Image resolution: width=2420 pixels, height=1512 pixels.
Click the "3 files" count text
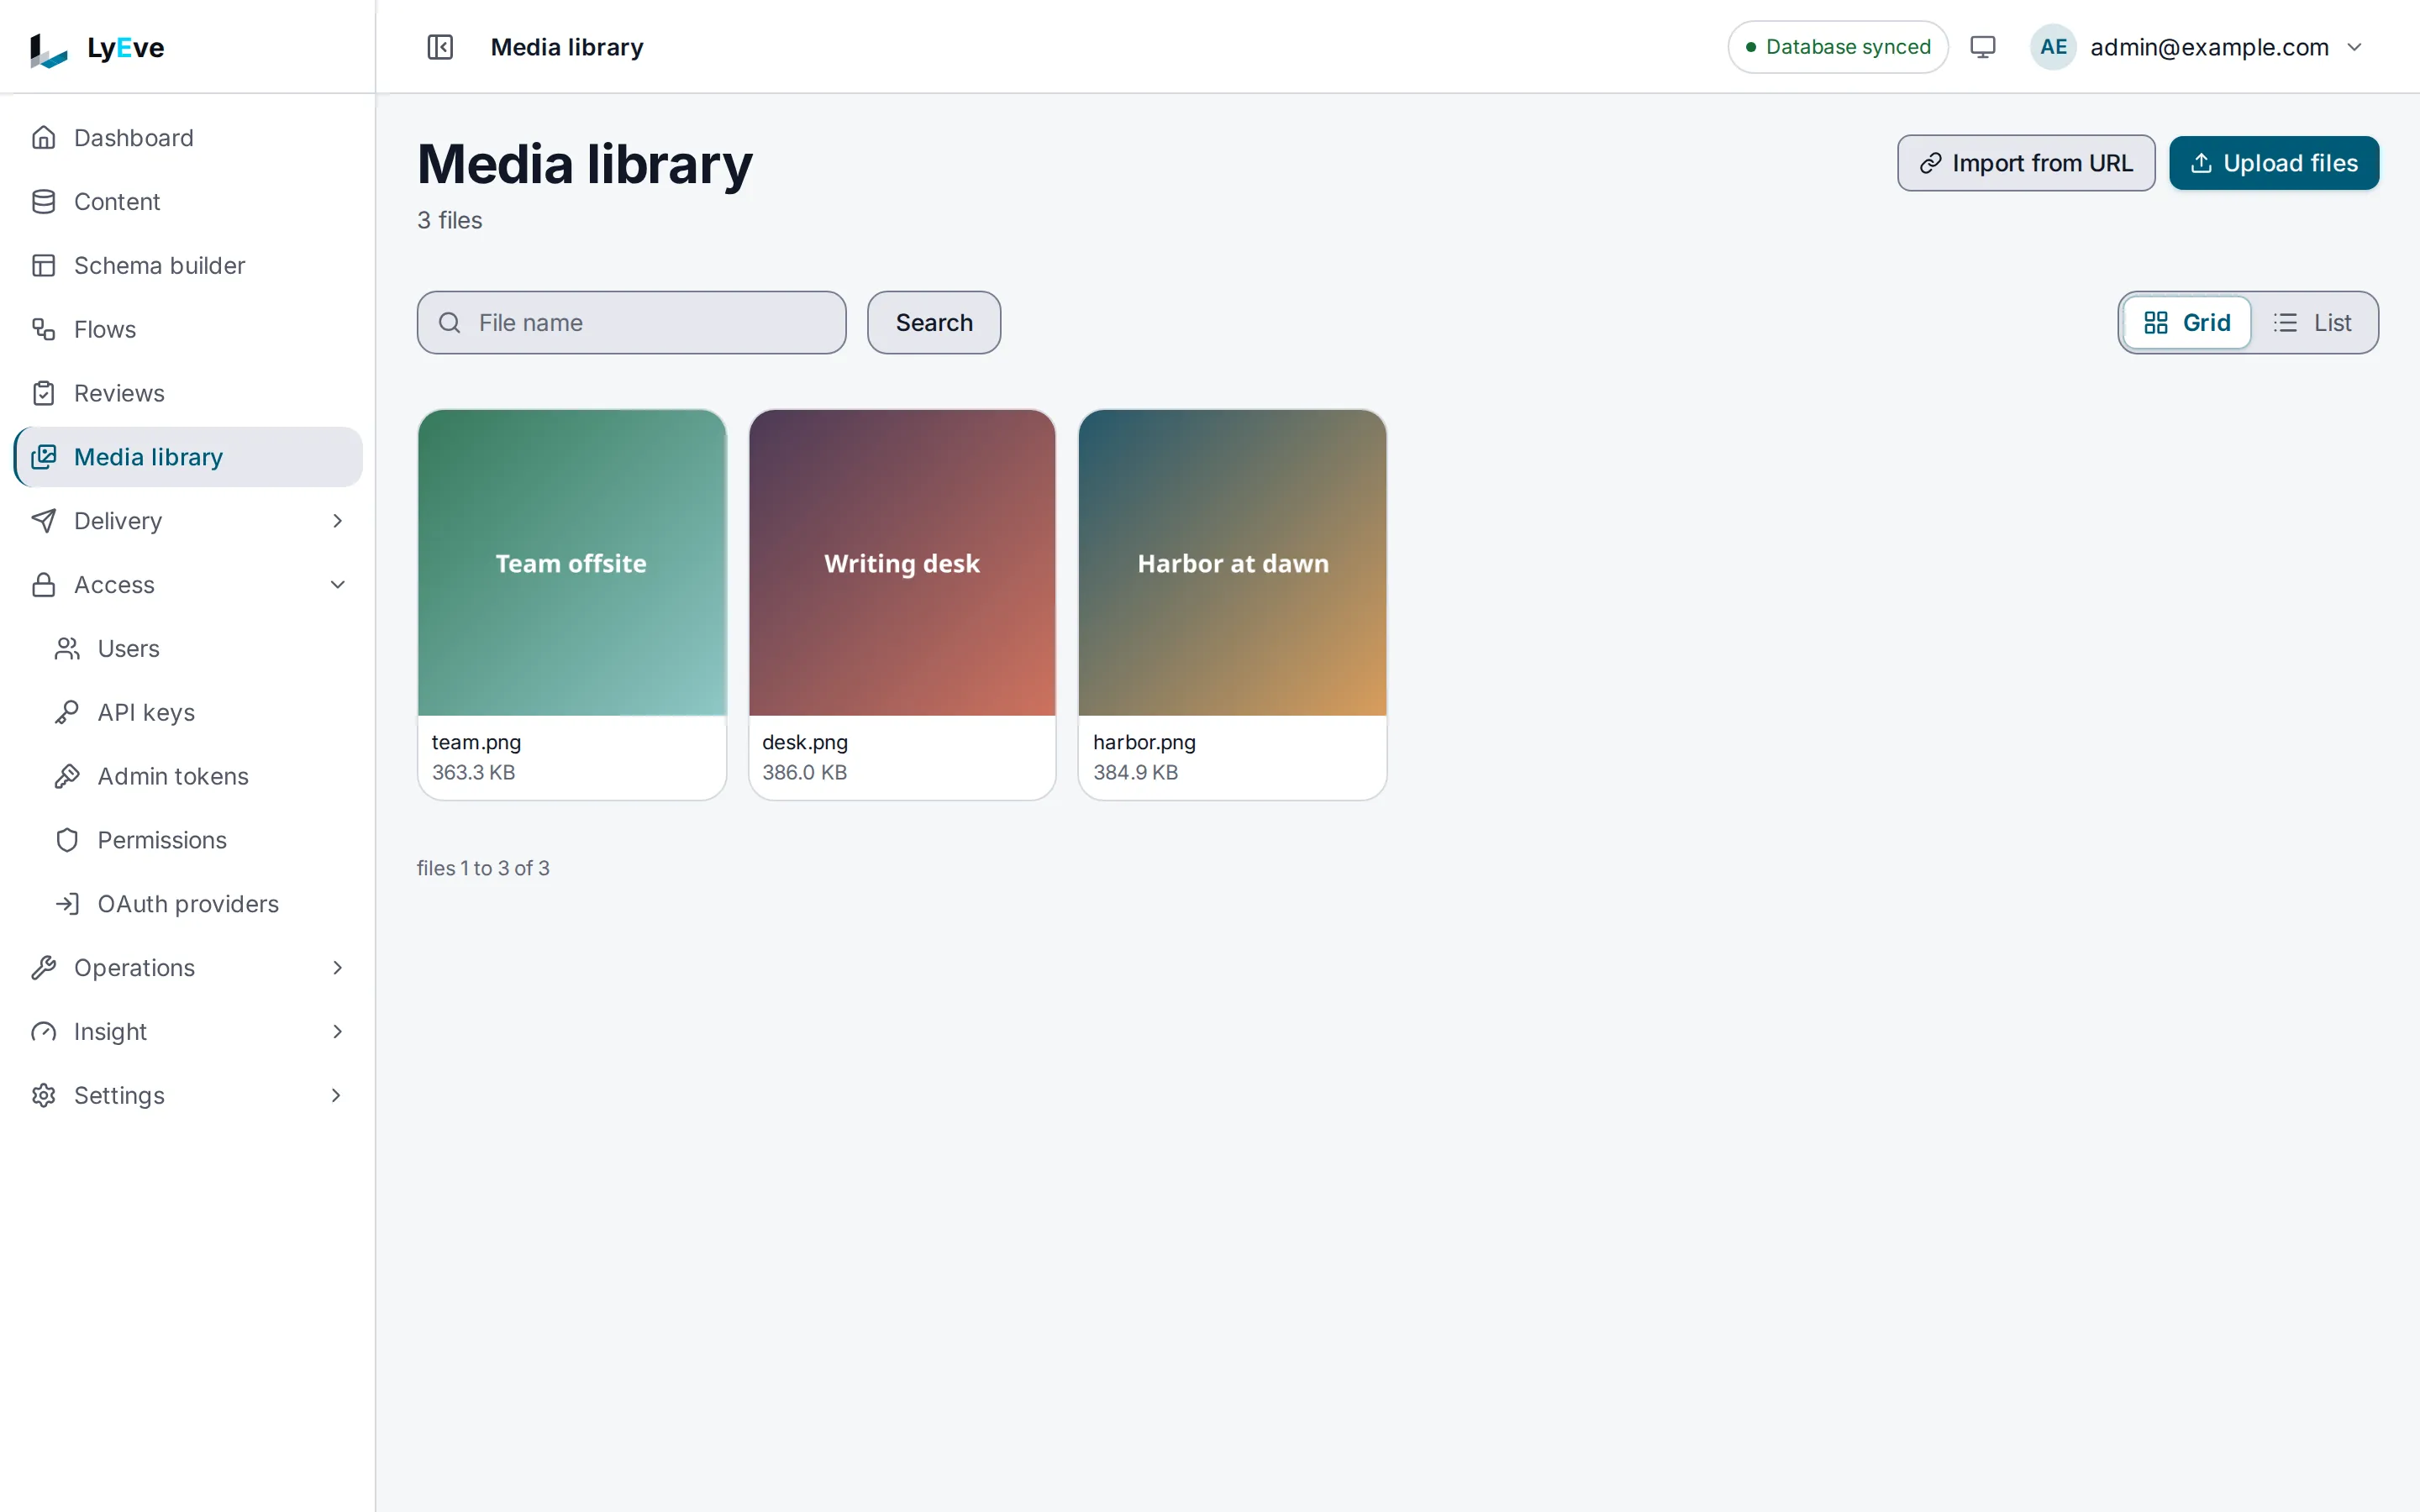click(450, 220)
